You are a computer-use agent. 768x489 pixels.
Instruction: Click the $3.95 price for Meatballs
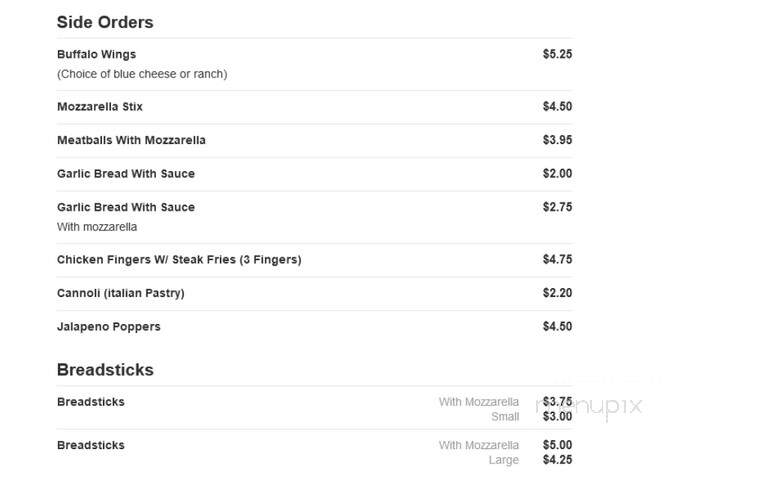(557, 140)
